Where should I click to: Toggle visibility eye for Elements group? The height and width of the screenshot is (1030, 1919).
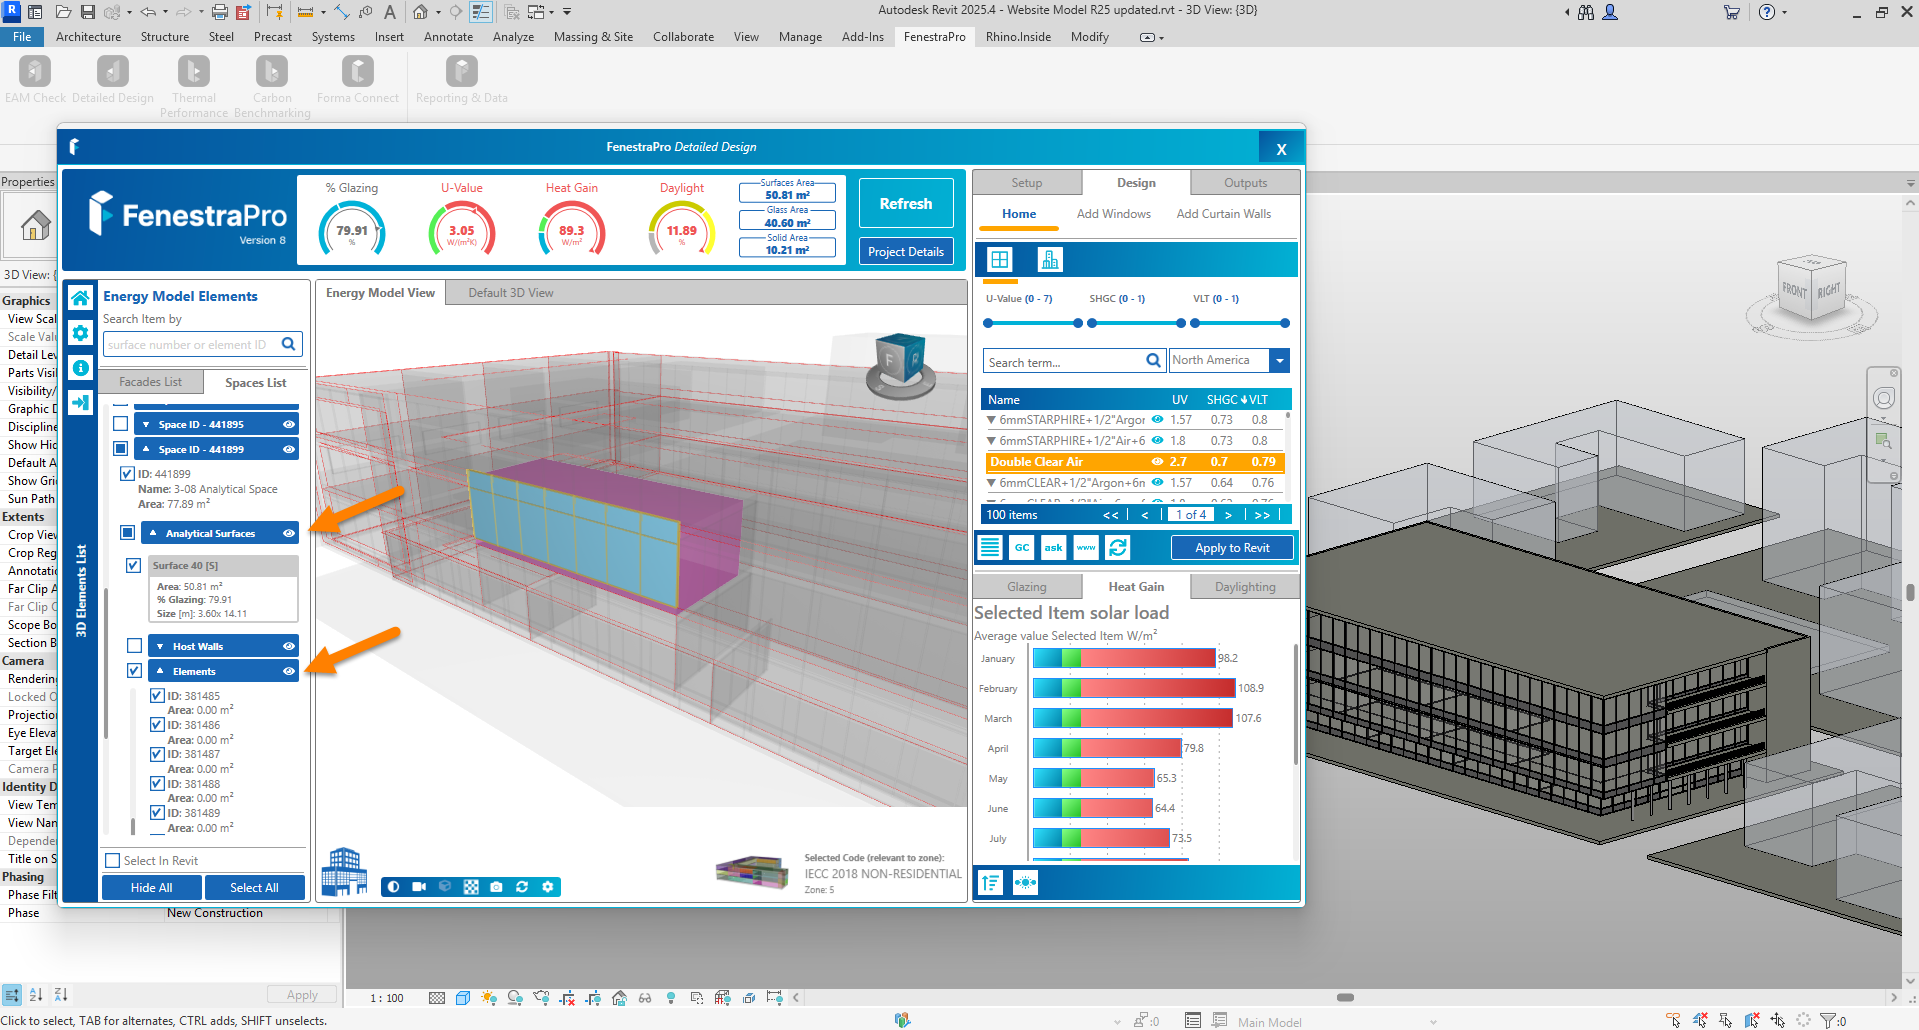coord(288,671)
